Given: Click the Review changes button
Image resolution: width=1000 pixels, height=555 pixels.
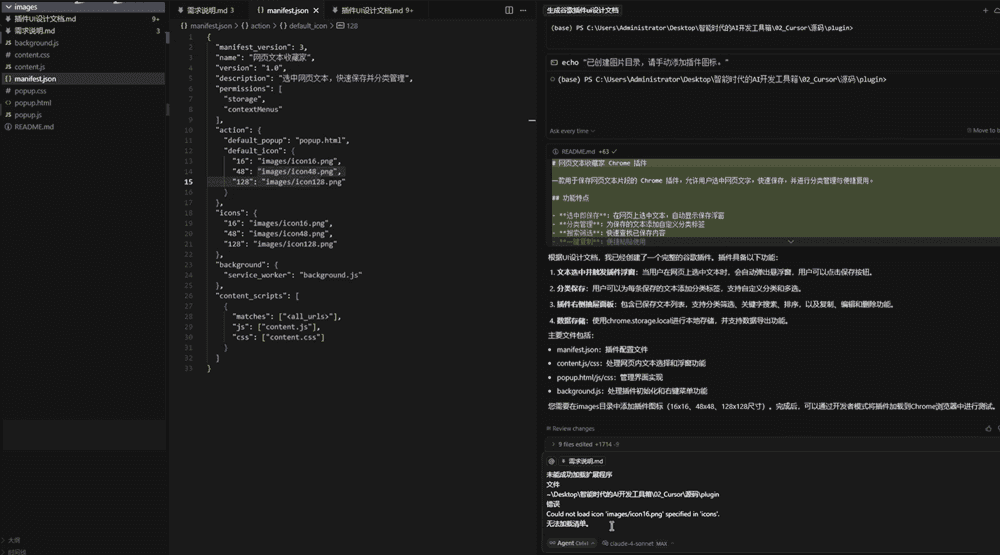Looking at the screenshot, I should pos(573,428).
